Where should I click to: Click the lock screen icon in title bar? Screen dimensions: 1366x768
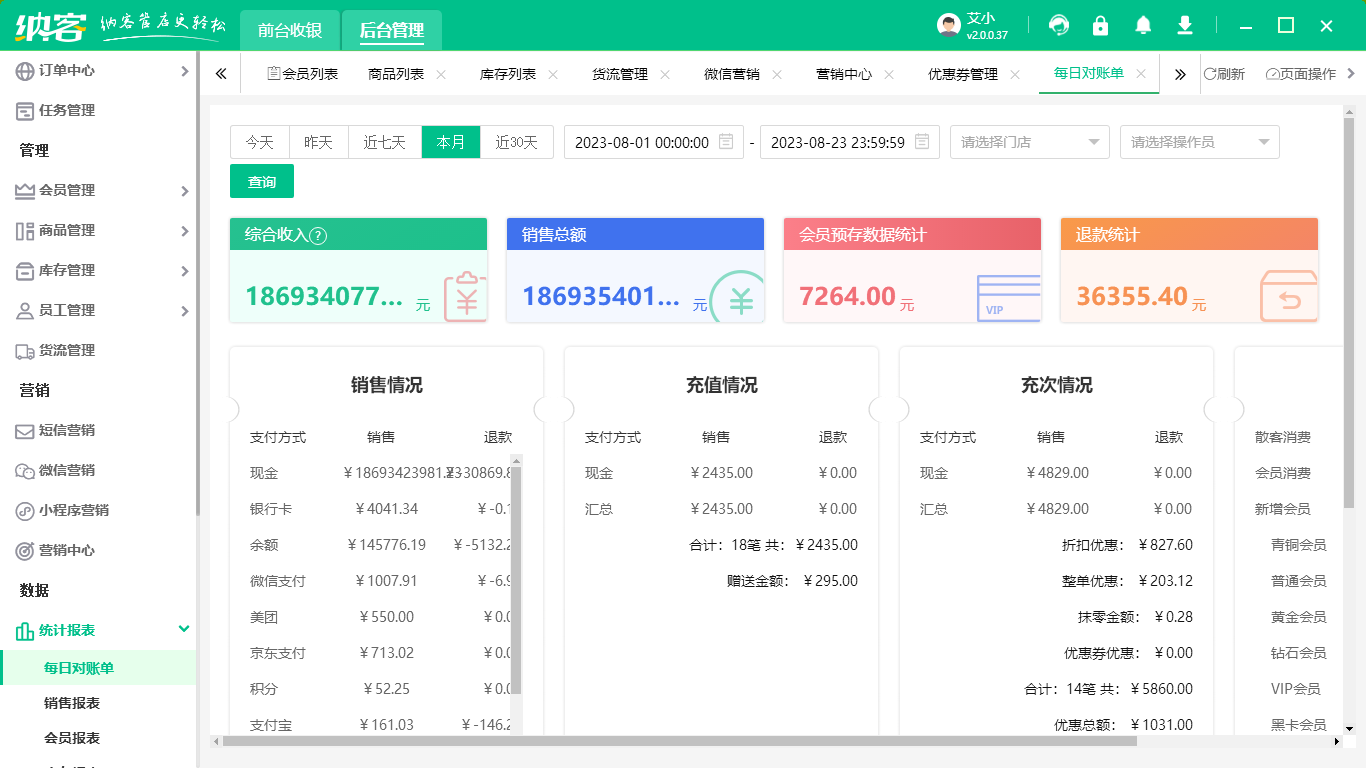coord(1100,25)
